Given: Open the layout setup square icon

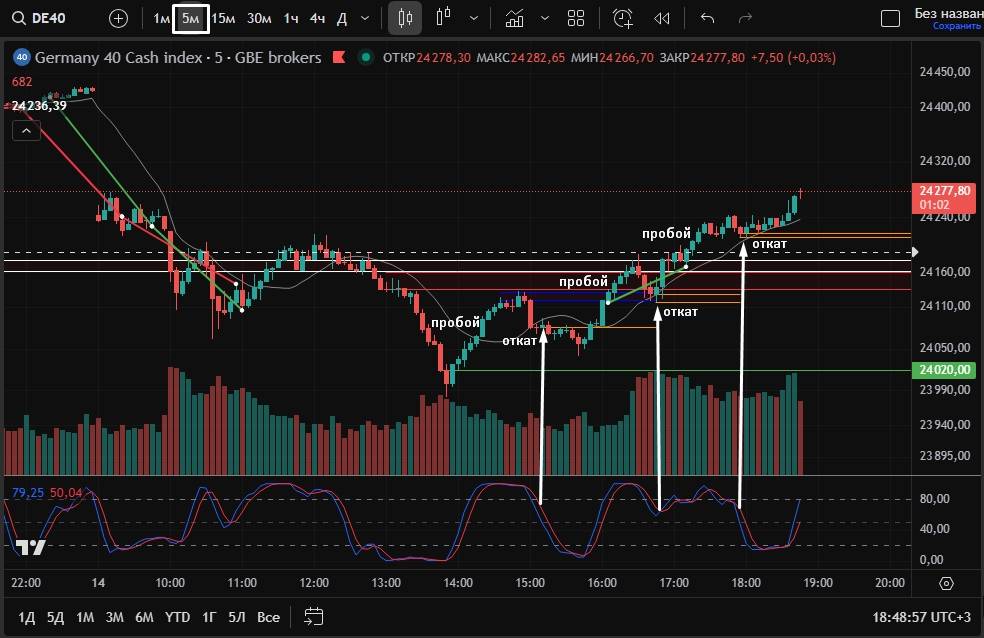Looking at the screenshot, I should [890, 18].
